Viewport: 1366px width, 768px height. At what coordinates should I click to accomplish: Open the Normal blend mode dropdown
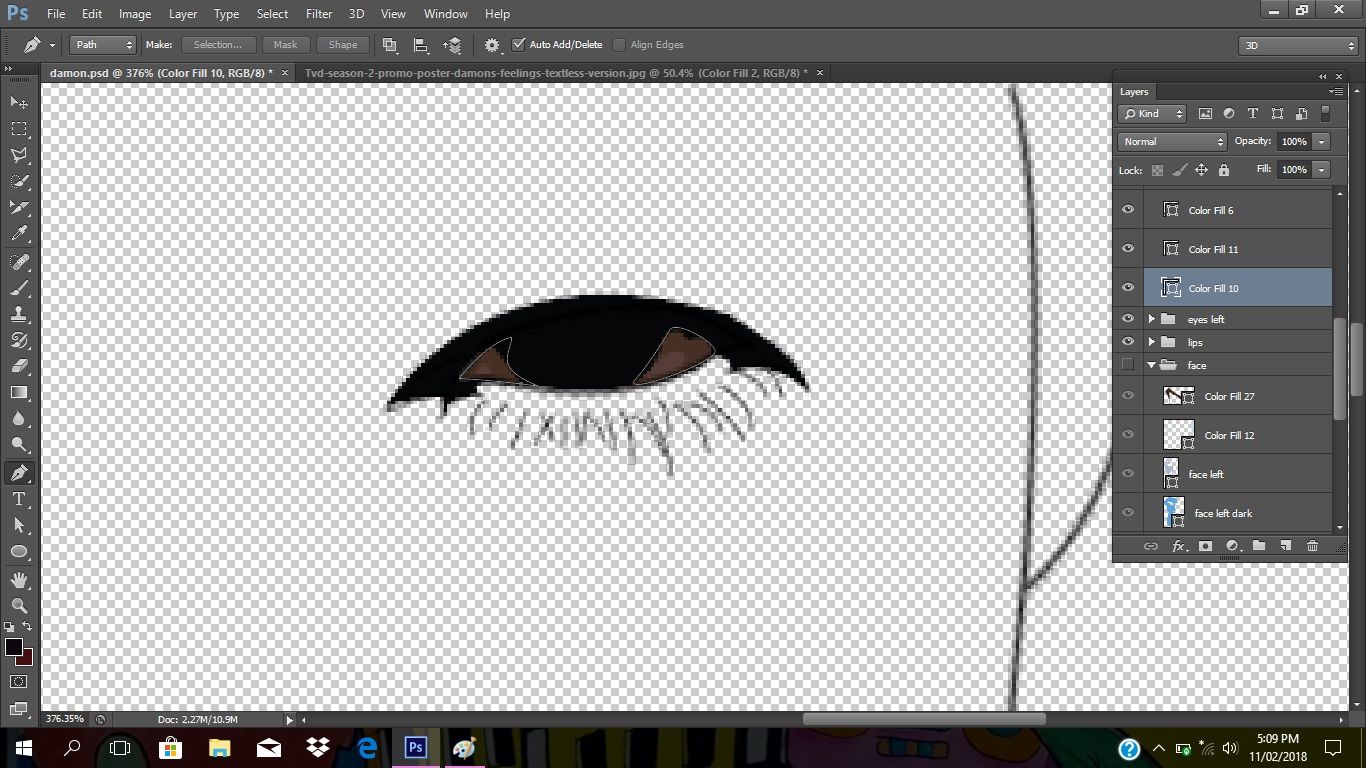tap(1172, 142)
